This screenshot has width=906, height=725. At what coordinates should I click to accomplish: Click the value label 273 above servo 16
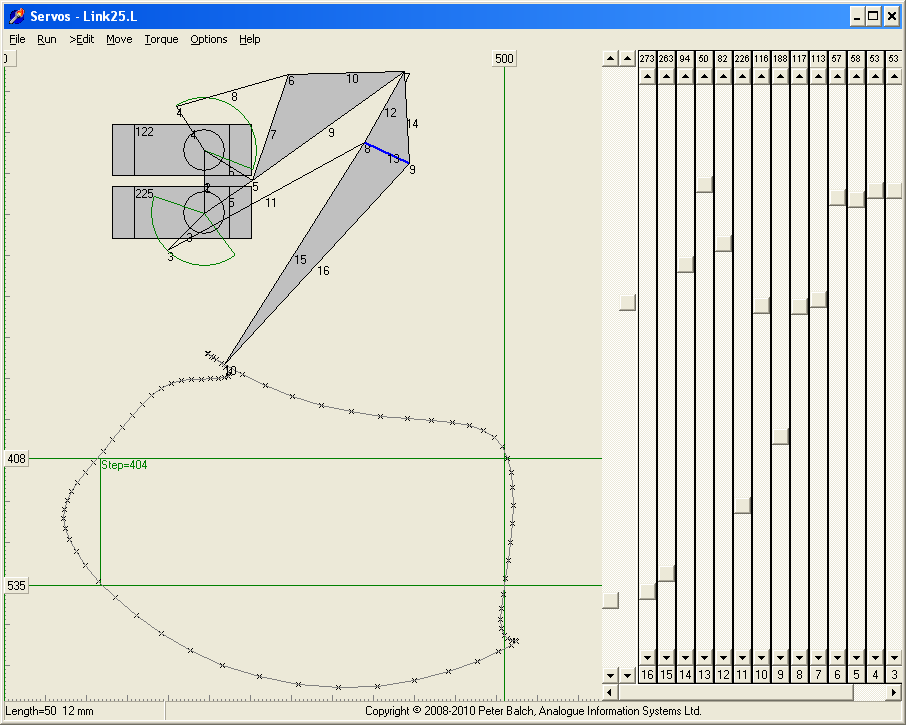click(645, 59)
